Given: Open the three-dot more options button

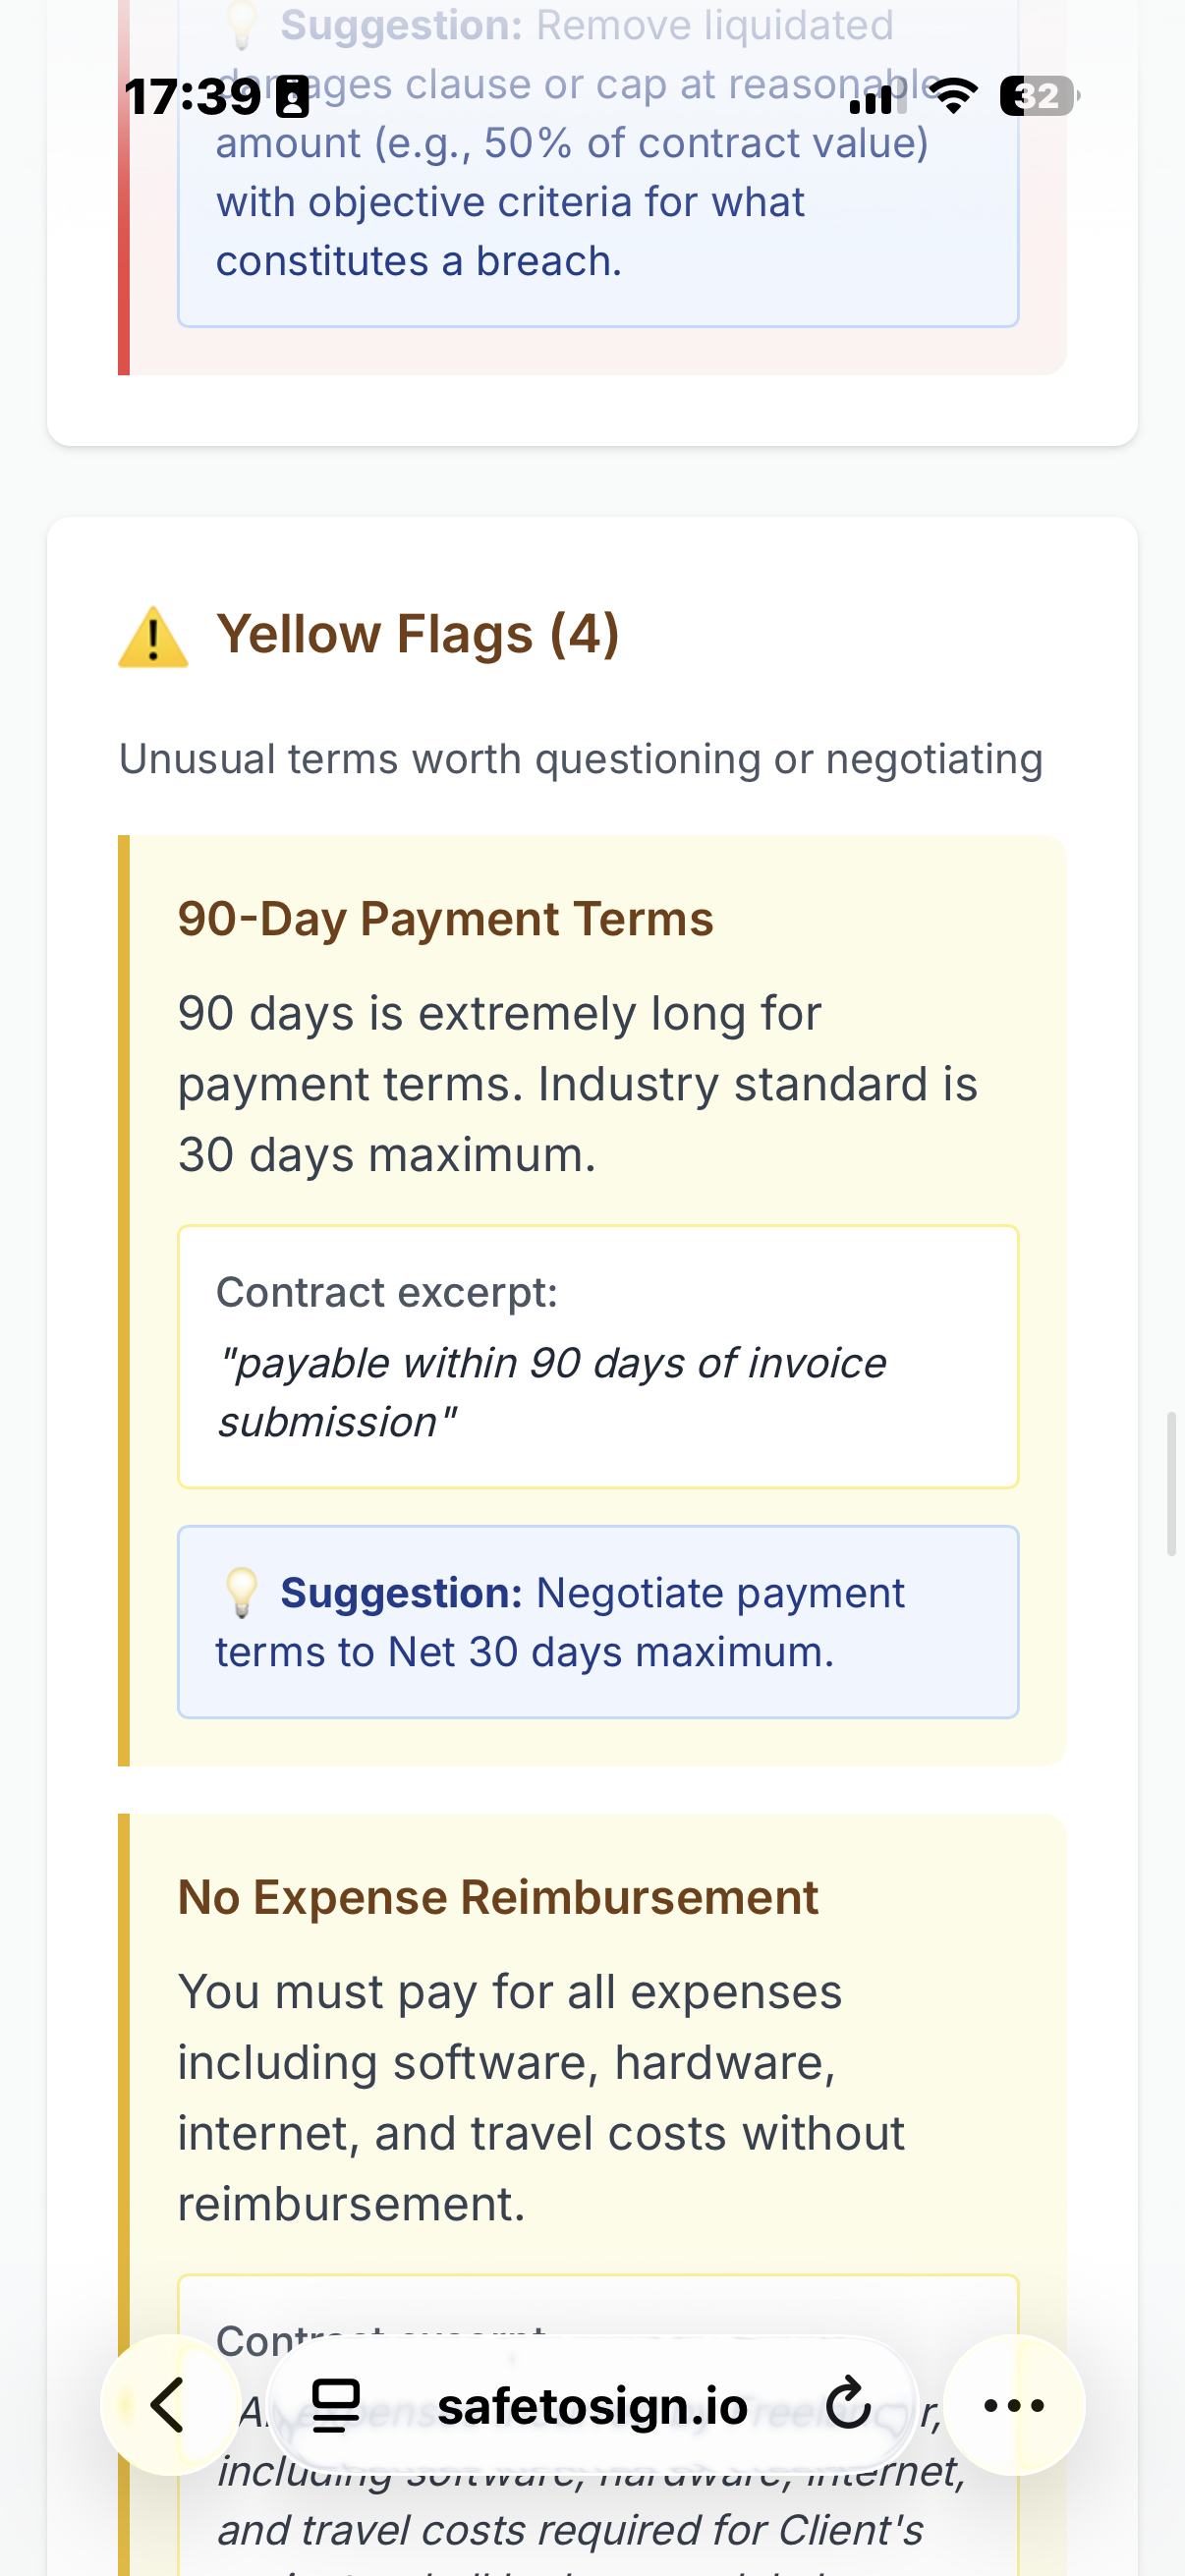Looking at the screenshot, I should click(1014, 2404).
